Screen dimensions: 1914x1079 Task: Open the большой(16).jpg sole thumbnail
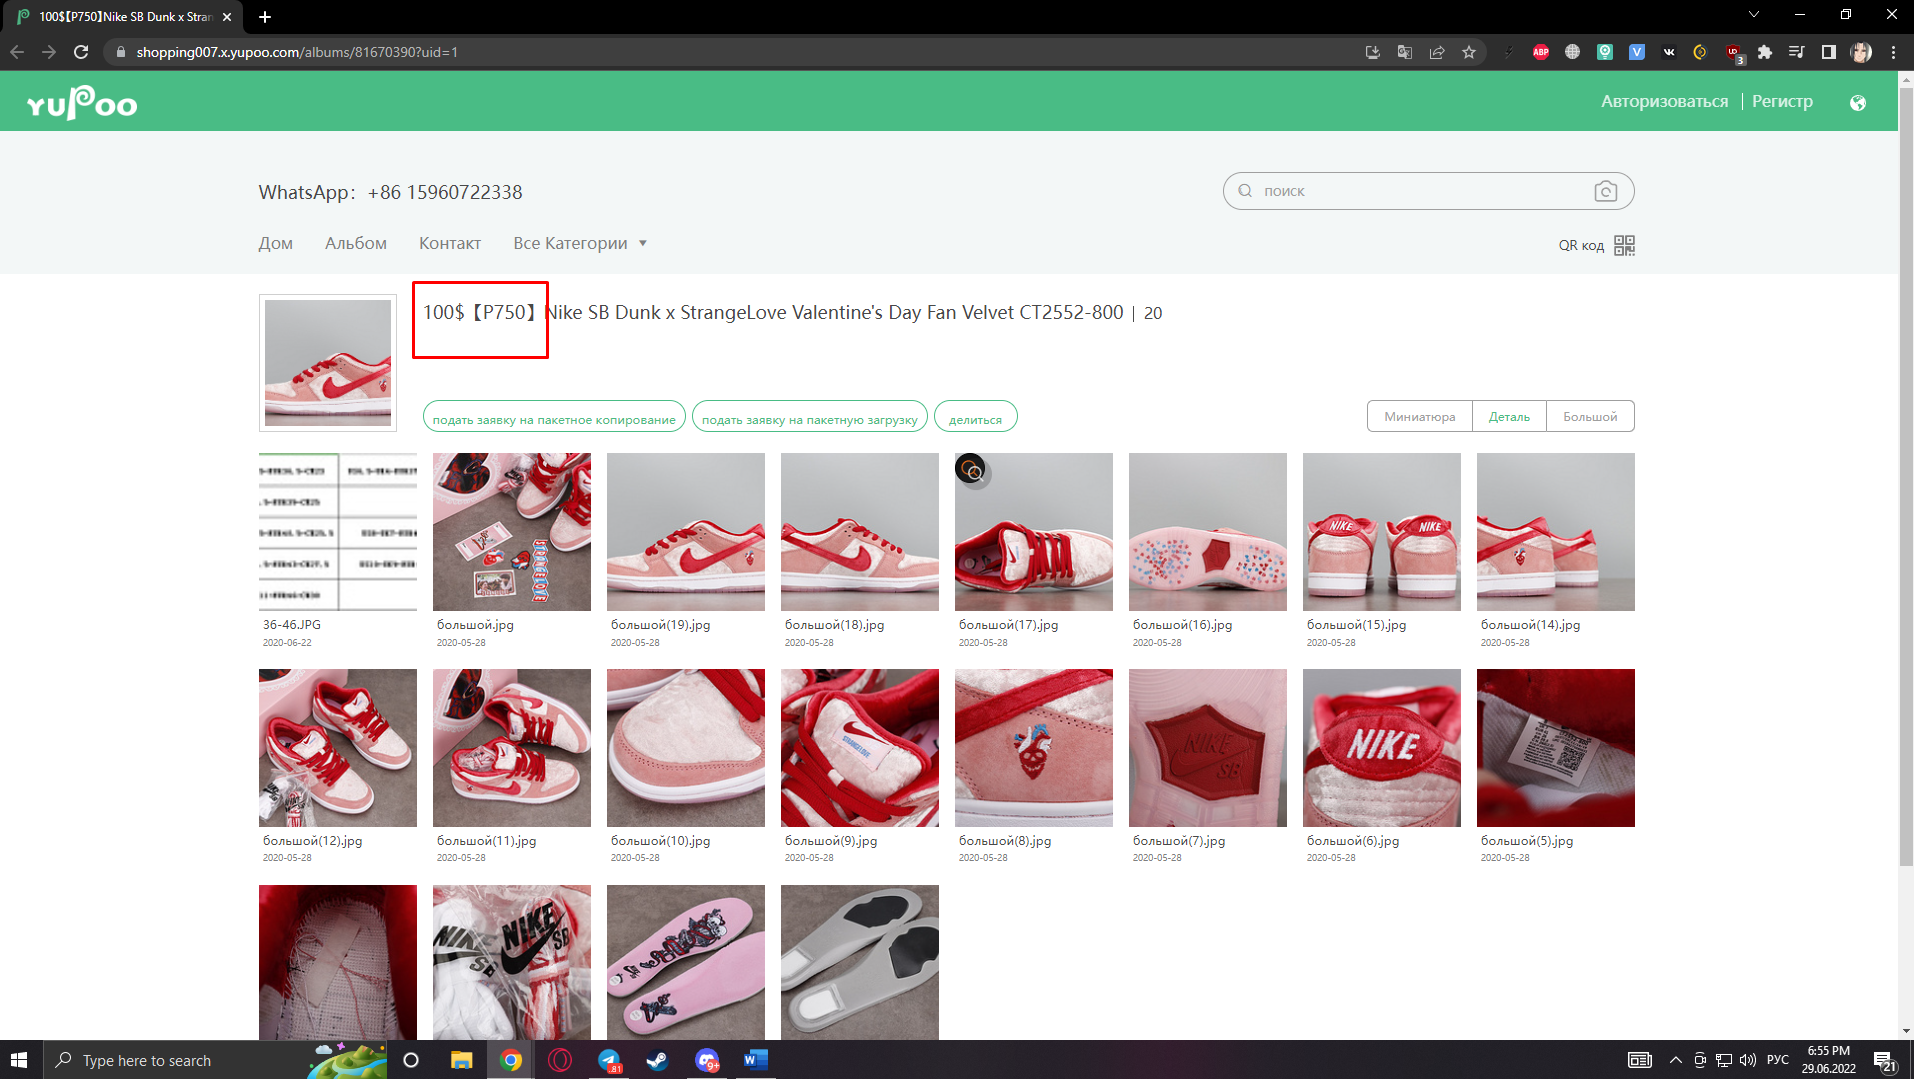(1208, 531)
